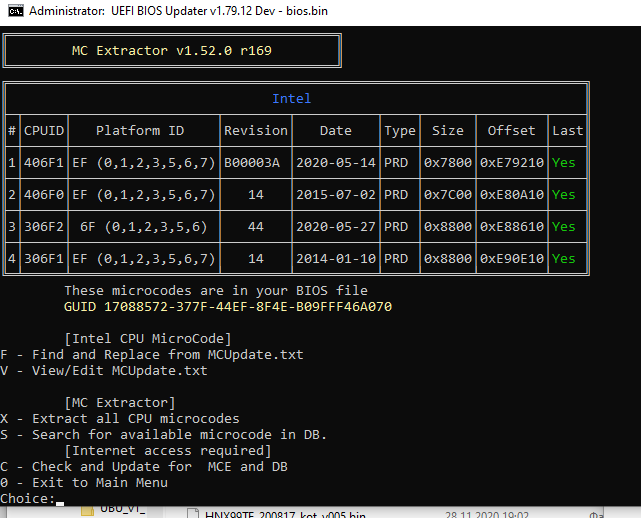Click date '2014-01-10'

336,258
